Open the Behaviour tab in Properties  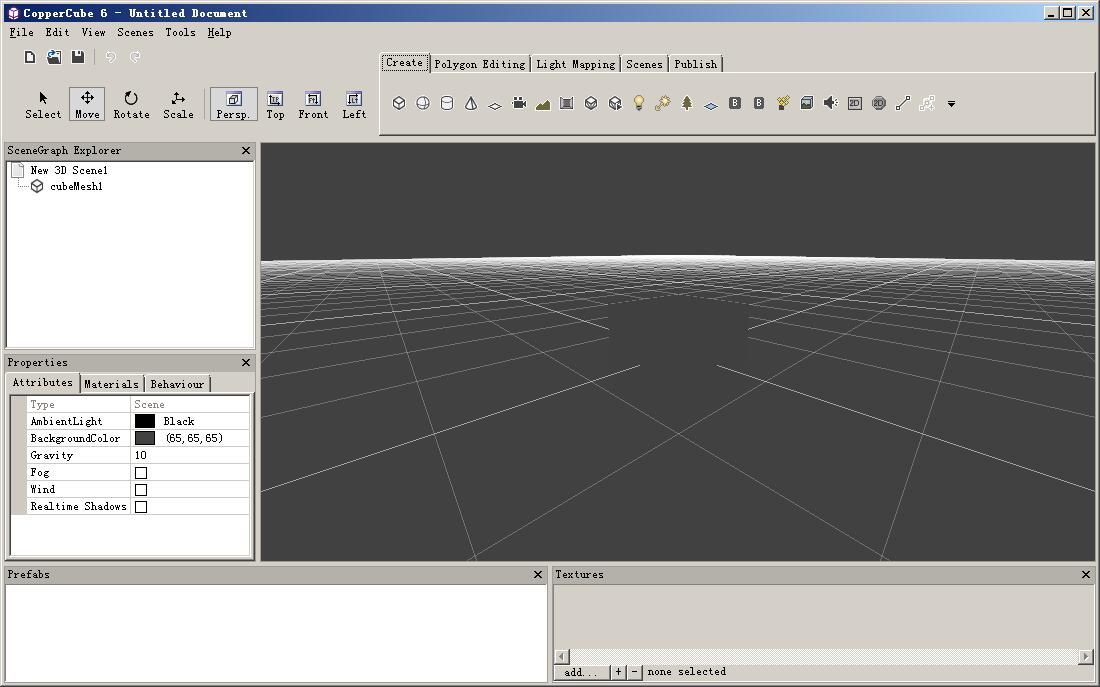click(177, 384)
